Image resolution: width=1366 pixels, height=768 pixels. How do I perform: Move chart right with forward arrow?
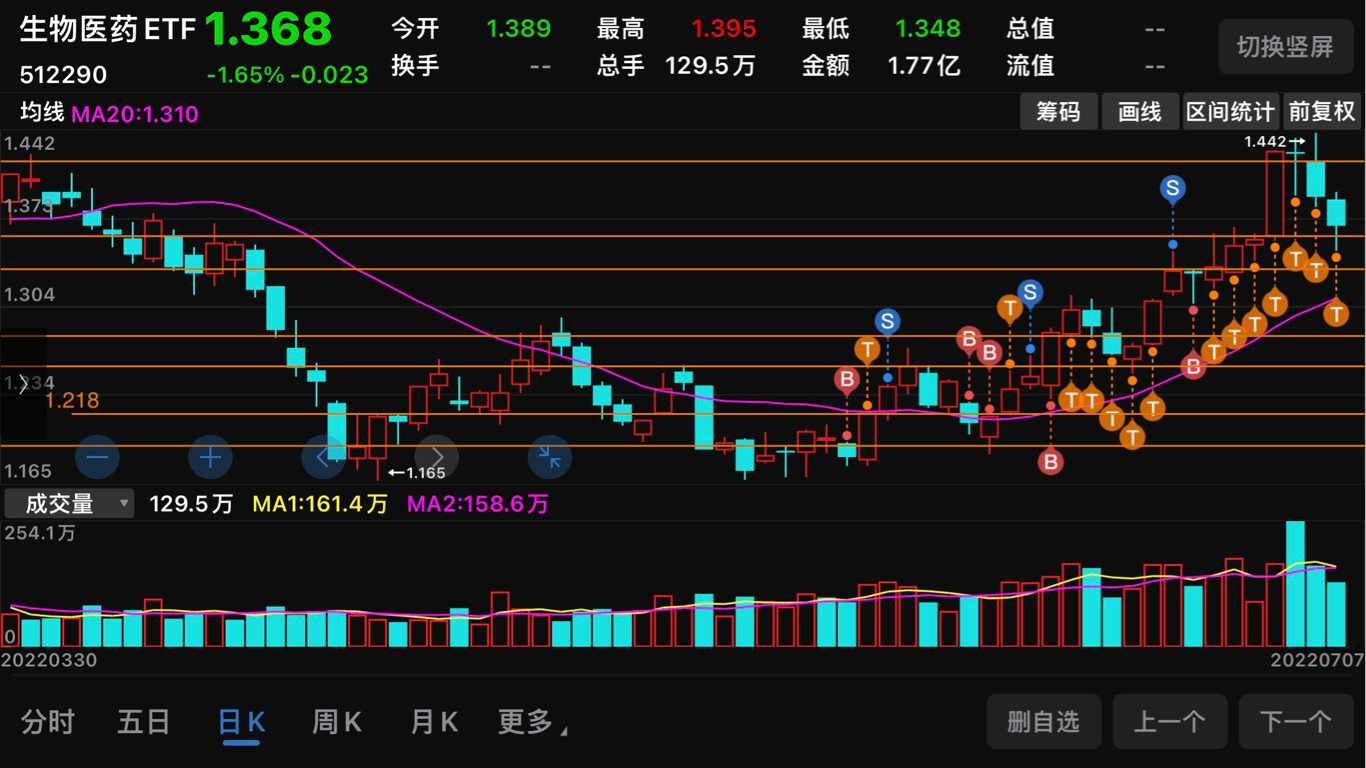[437, 458]
